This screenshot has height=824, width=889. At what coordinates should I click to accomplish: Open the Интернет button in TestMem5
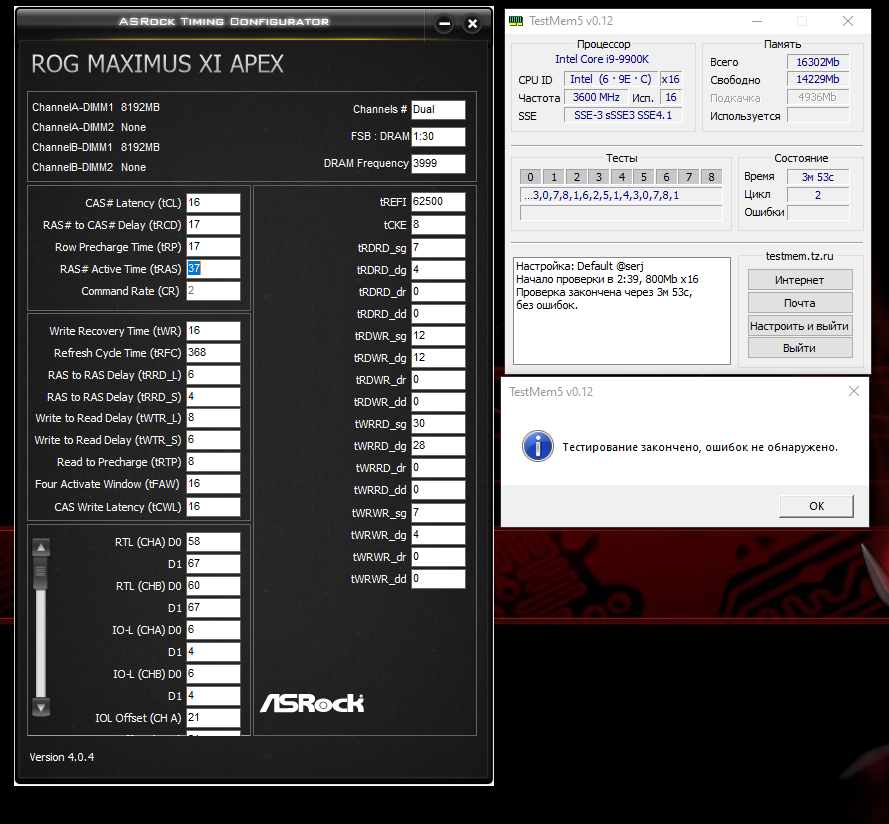(x=800, y=280)
